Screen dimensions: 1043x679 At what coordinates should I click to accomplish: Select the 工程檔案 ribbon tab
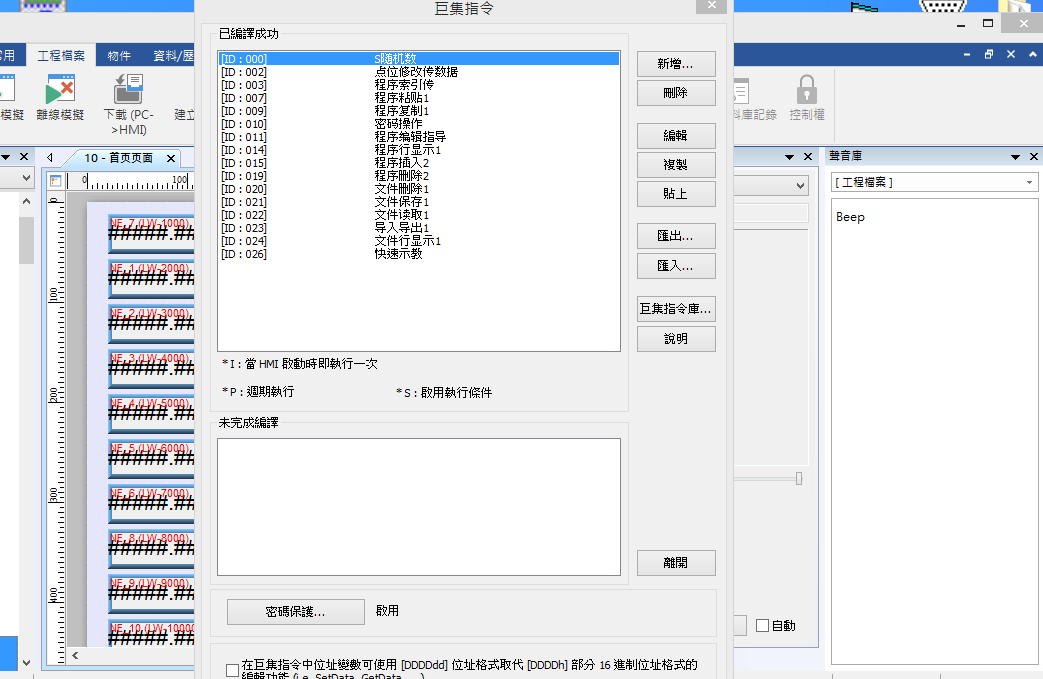[61, 56]
